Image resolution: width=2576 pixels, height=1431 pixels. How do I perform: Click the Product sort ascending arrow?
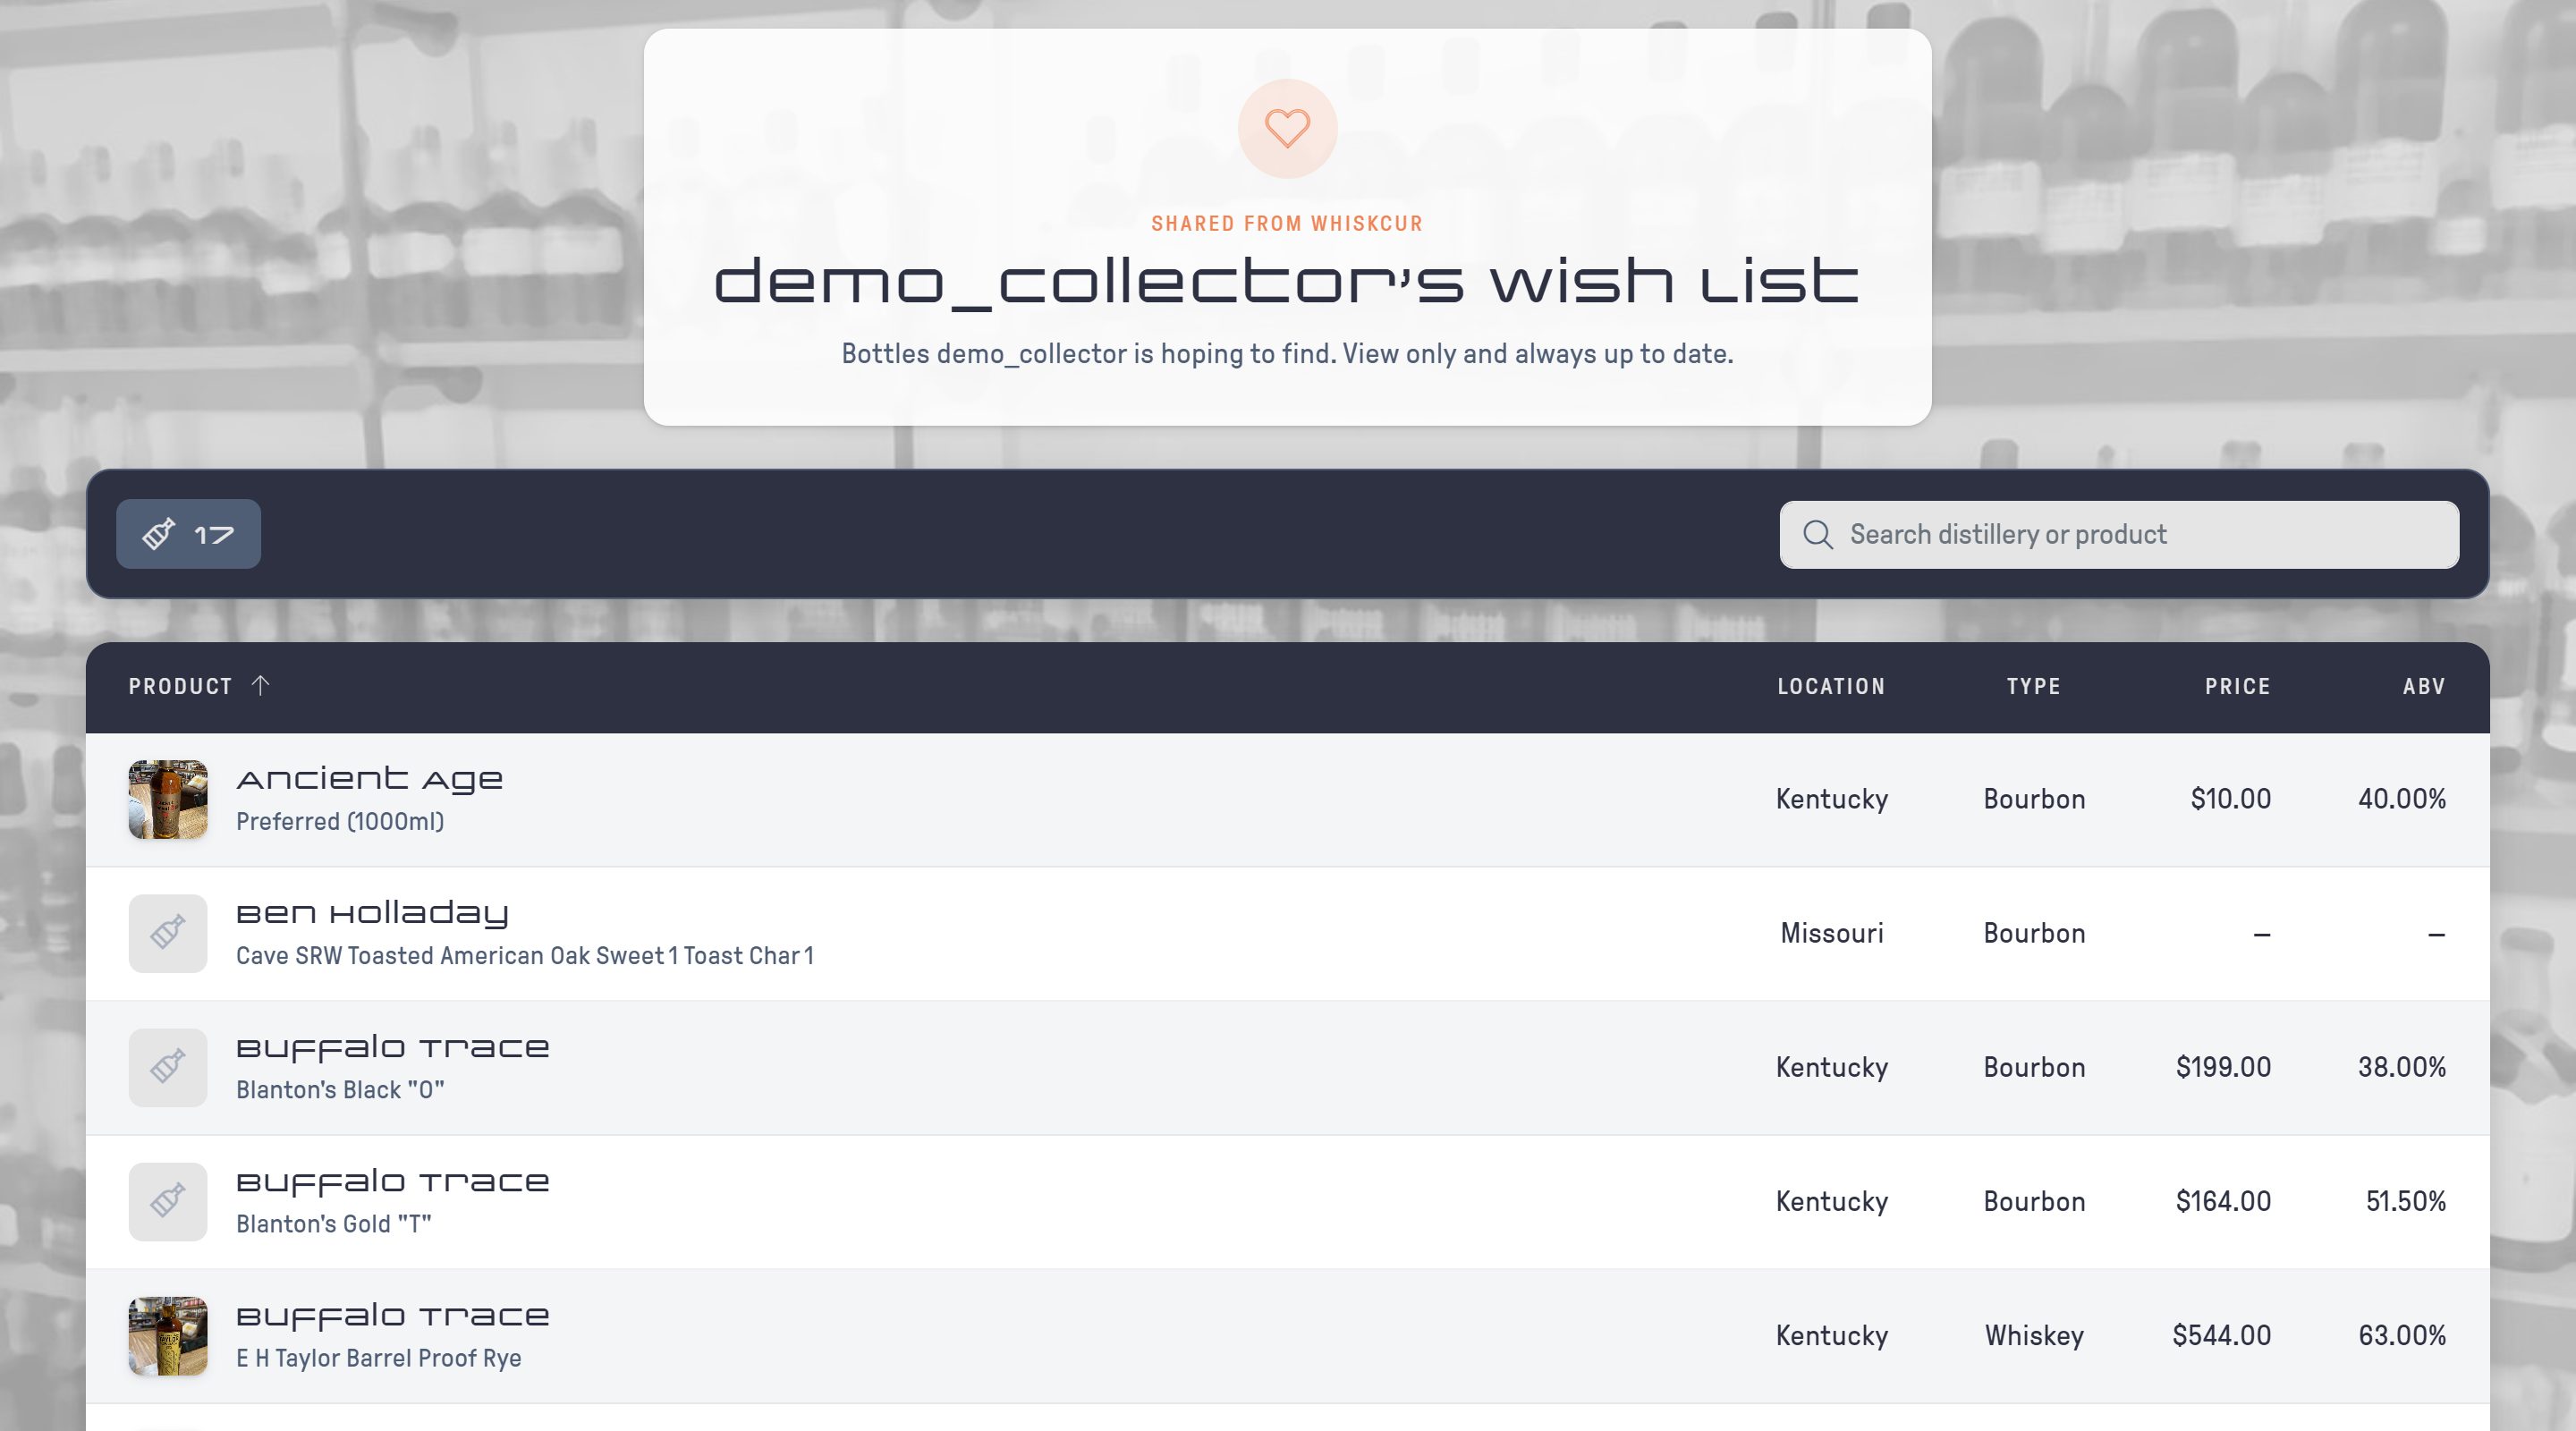(x=260, y=685)
